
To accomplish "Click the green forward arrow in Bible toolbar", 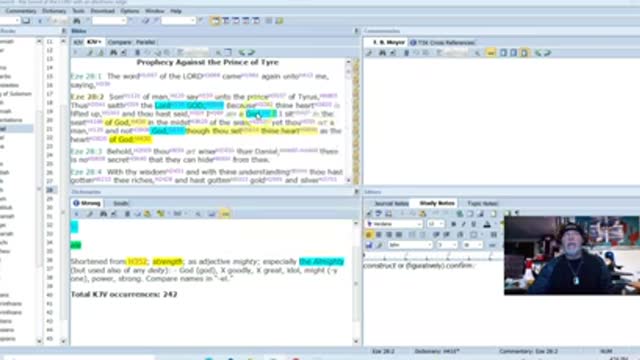I will click(x=251, y=52).
